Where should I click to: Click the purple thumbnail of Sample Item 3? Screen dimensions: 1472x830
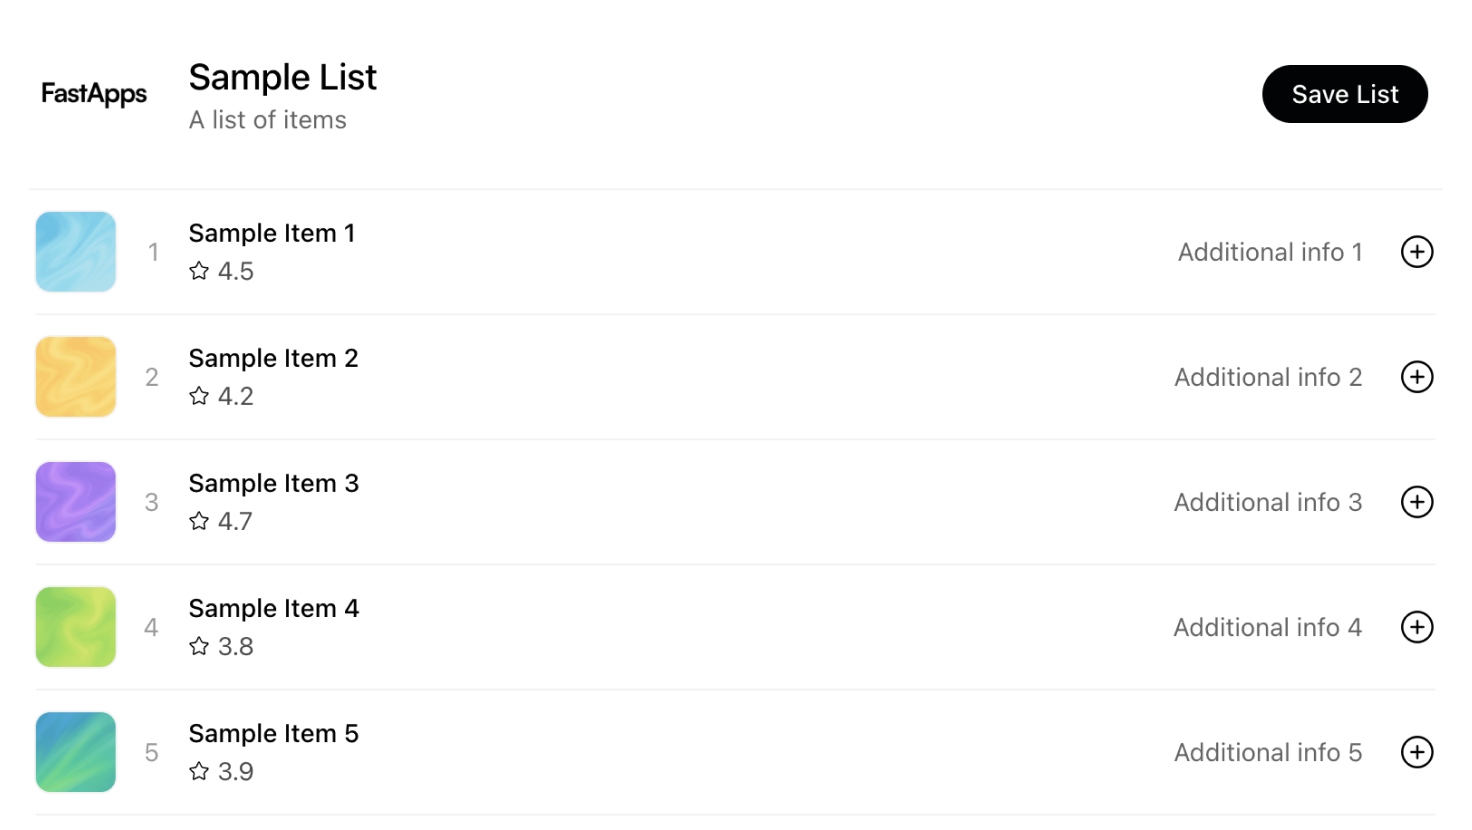(x=75, y=502)
